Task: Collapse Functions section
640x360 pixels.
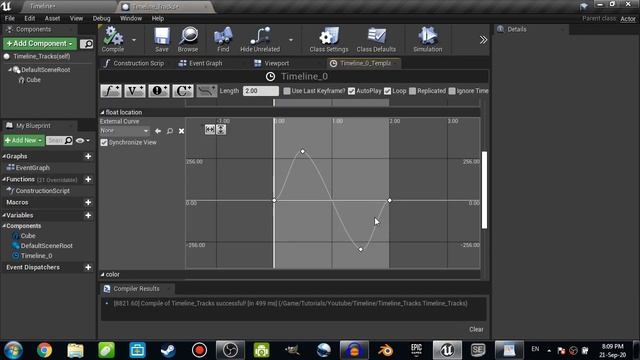Action: coord(4,179)
